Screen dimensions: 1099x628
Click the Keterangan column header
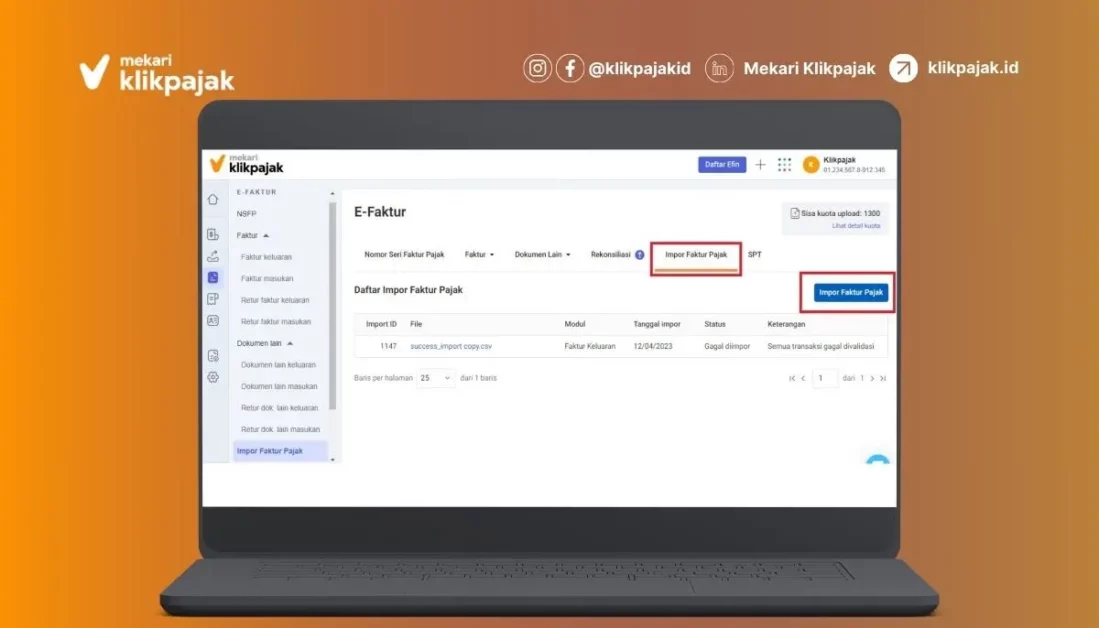pos(786,324)
